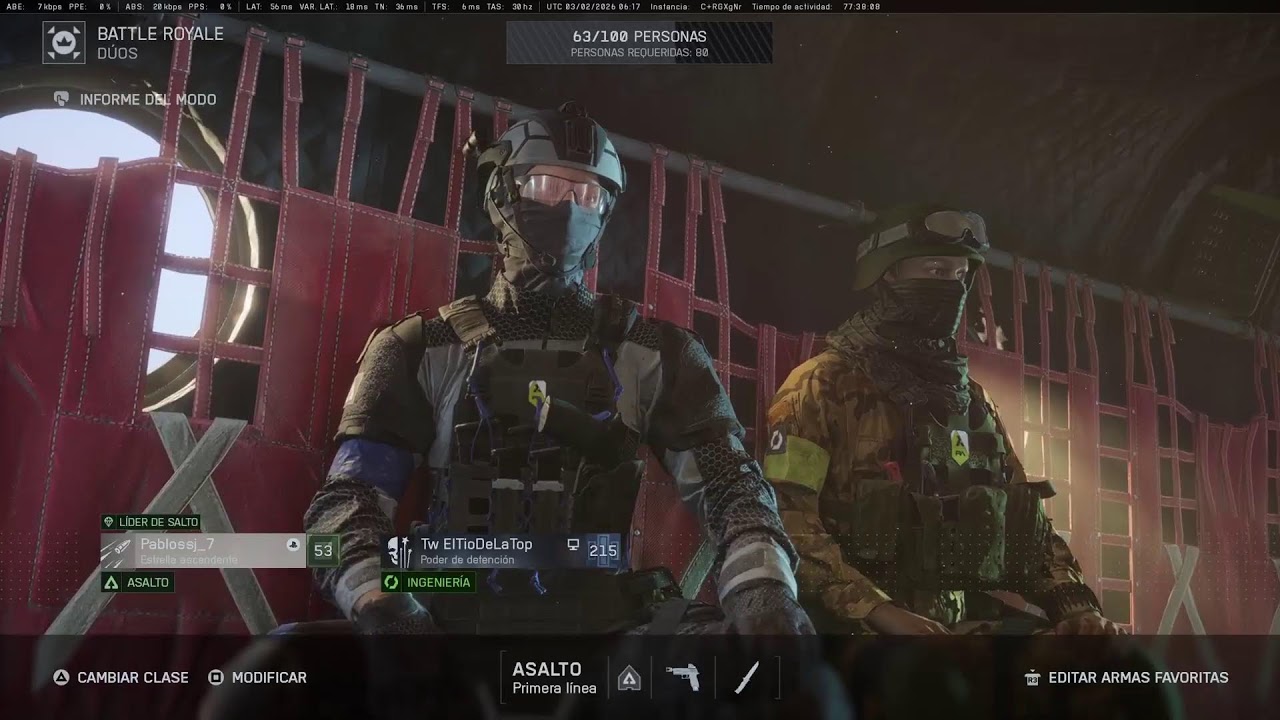Click the square button icon for Modificar
This screenshot has height=720, width=1280.
(x=215, y=677)
